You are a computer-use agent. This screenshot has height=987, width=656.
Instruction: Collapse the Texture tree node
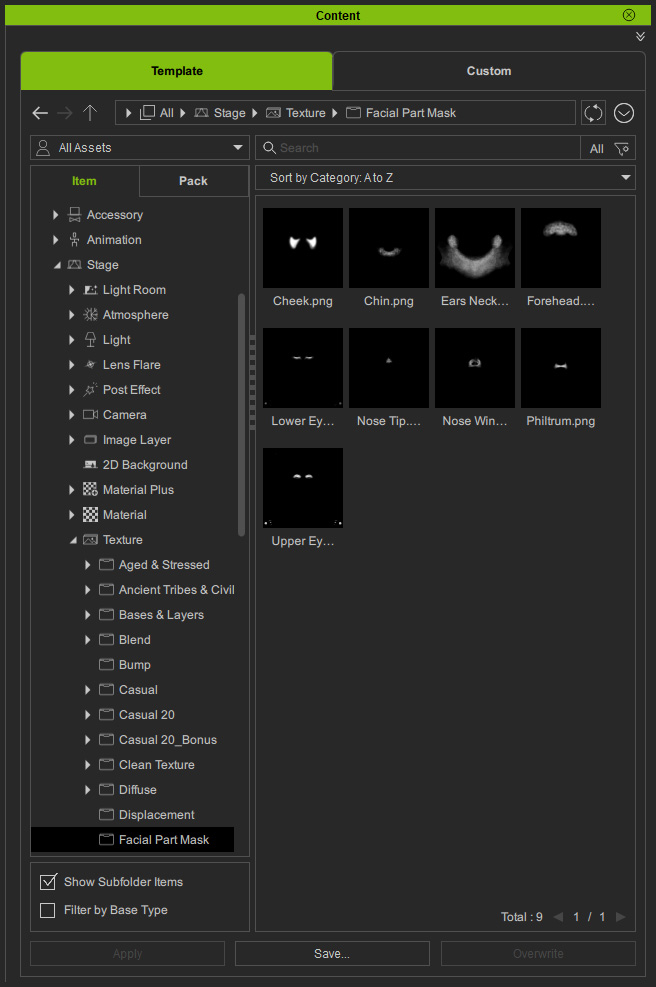[72, 540]
